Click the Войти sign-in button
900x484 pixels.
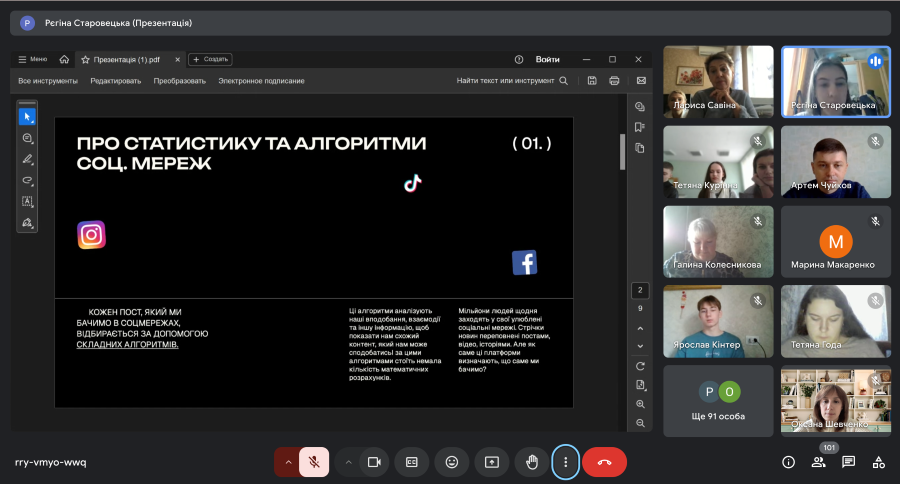548,59
